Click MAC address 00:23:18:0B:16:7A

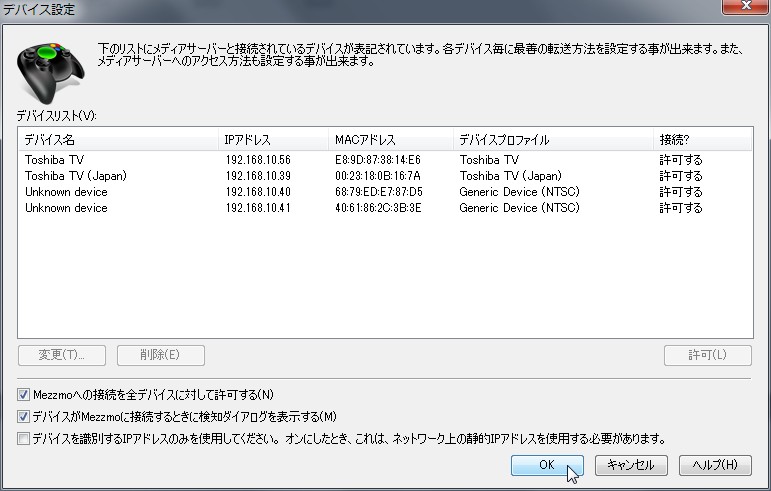378,175
